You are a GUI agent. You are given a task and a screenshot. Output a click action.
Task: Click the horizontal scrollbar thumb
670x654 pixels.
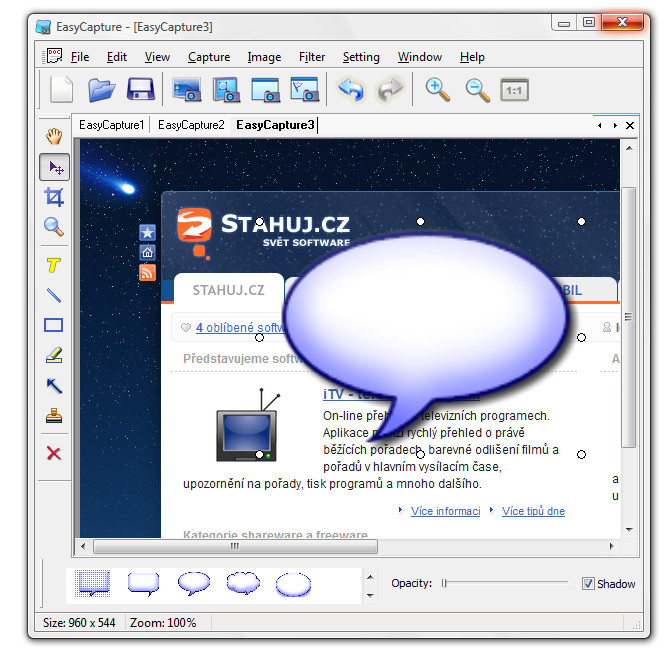click(235, 546)
